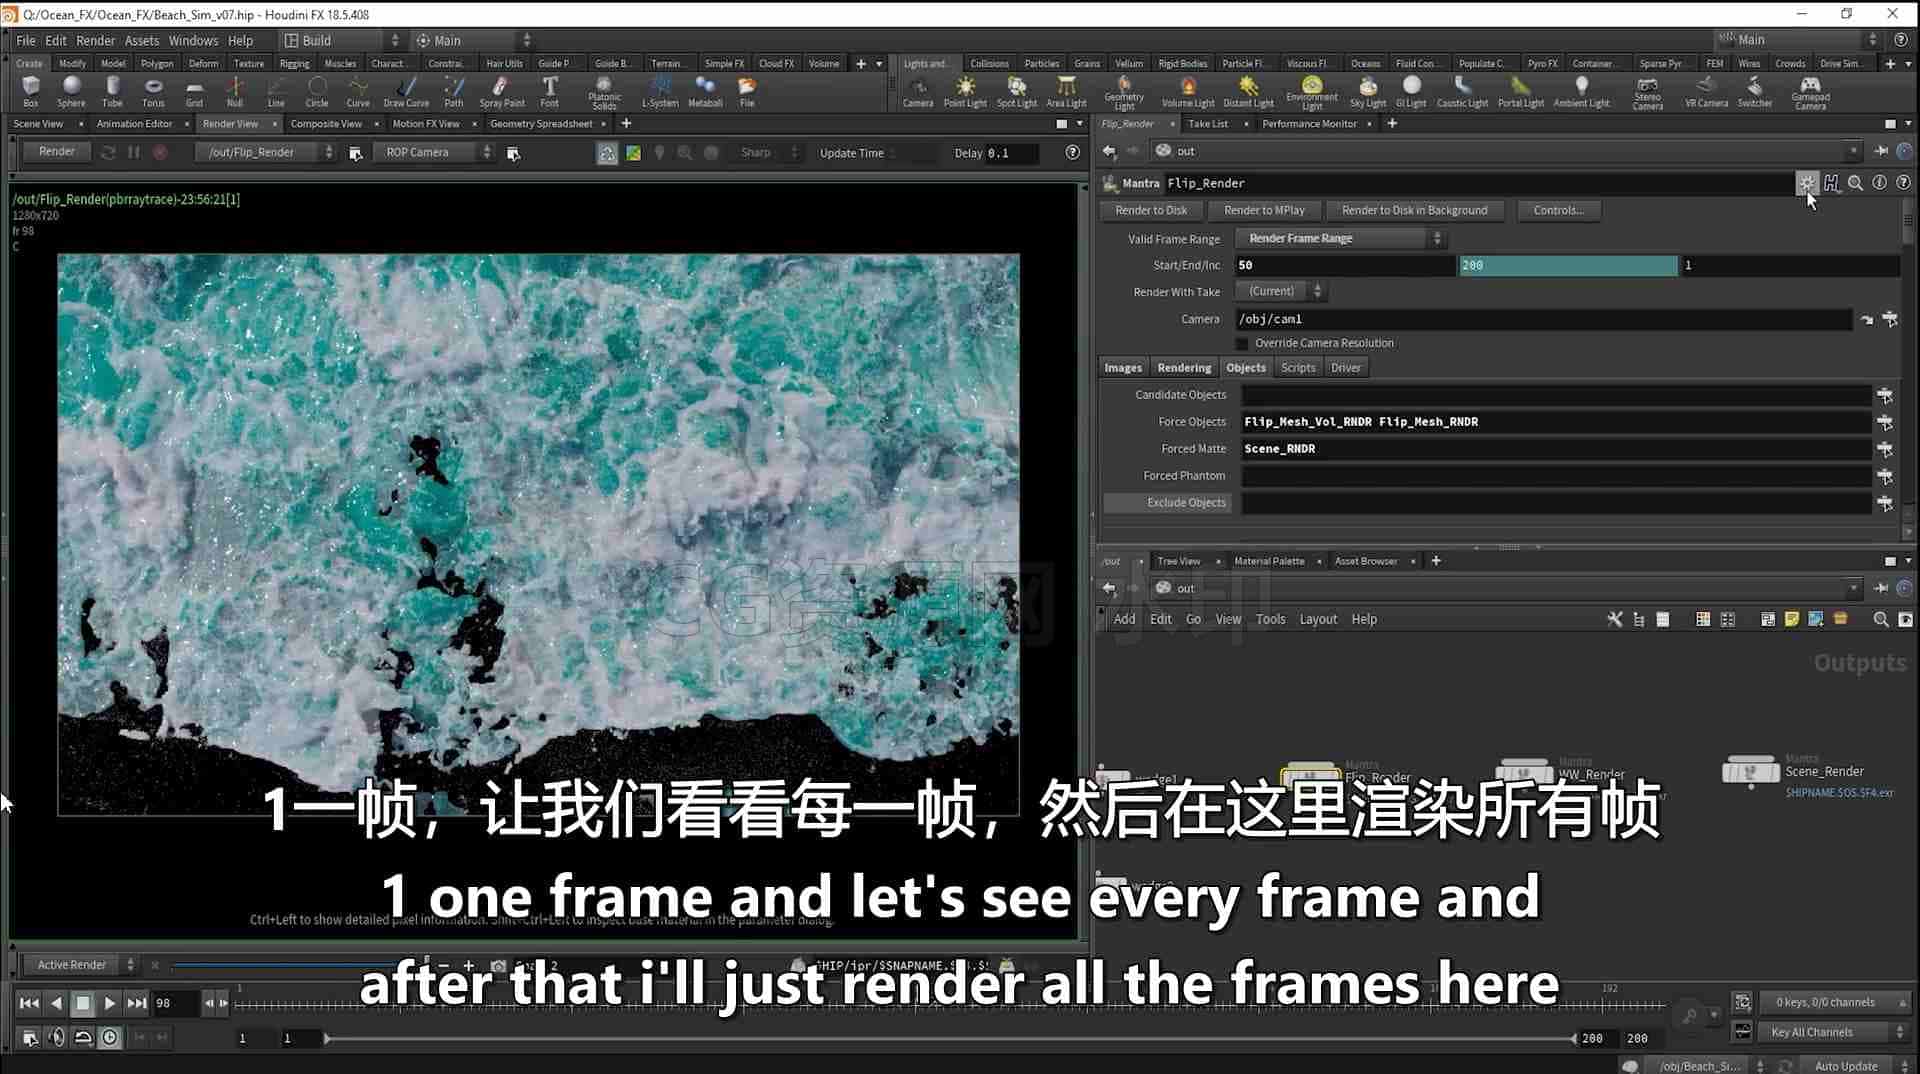Screen dimensions: 1920x1074
Task: Switch to the Scene View tab
Action: 38,124
